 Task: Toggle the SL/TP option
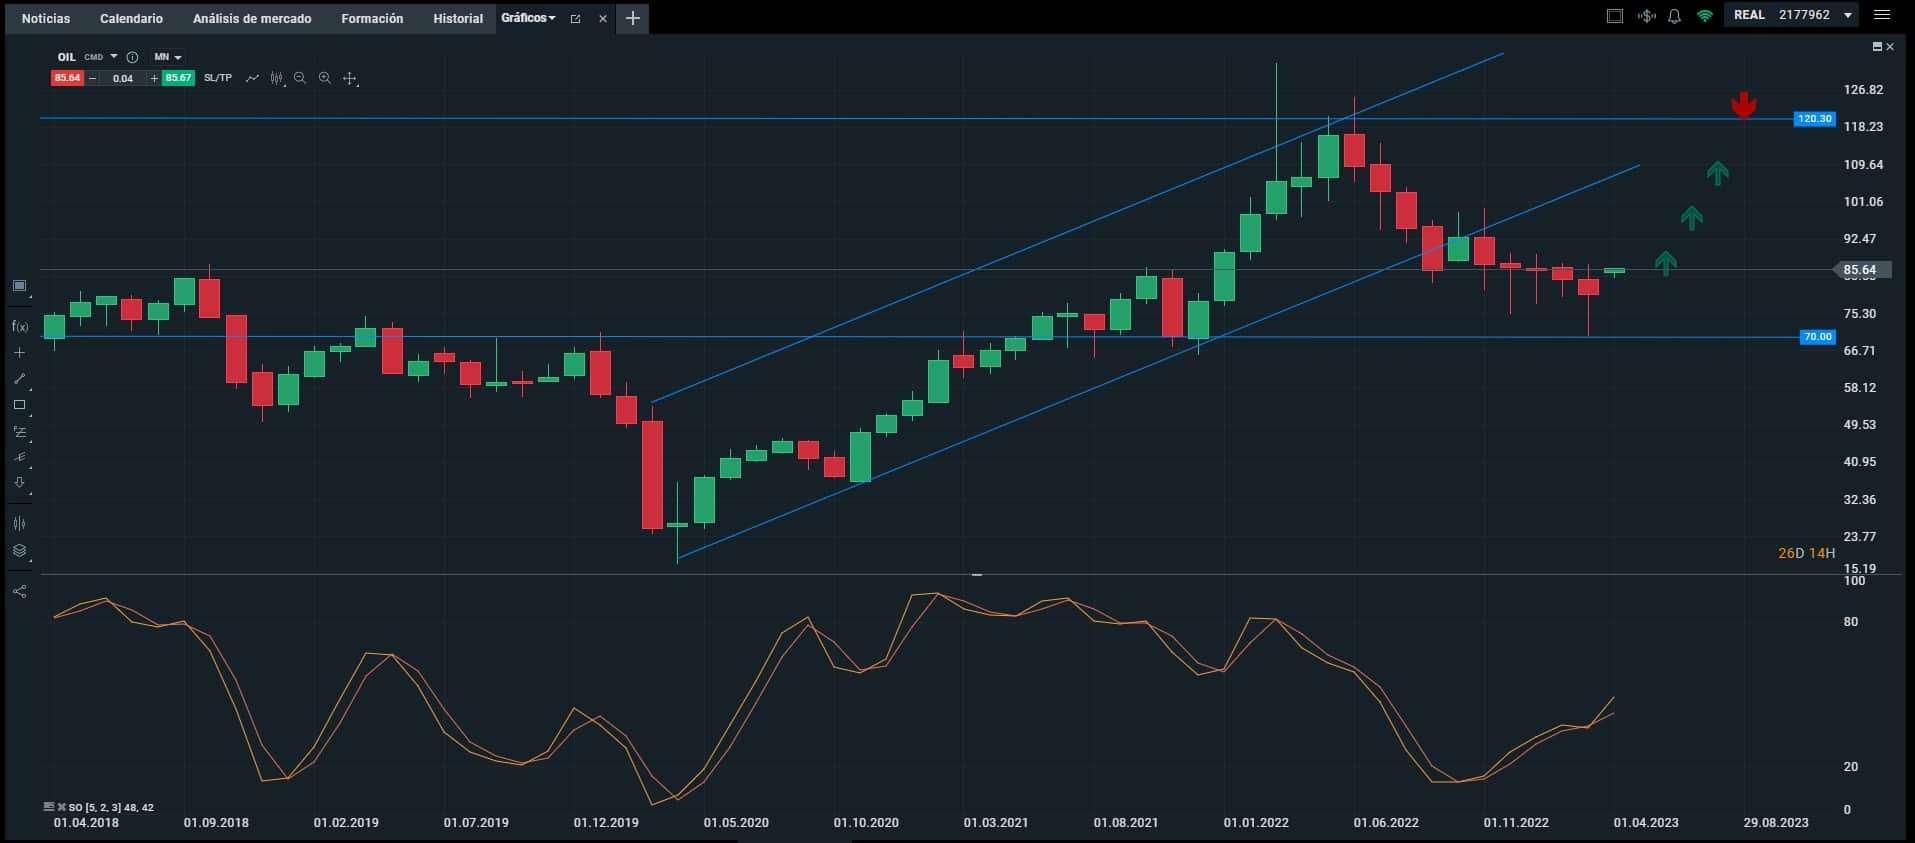pos(218,78)
